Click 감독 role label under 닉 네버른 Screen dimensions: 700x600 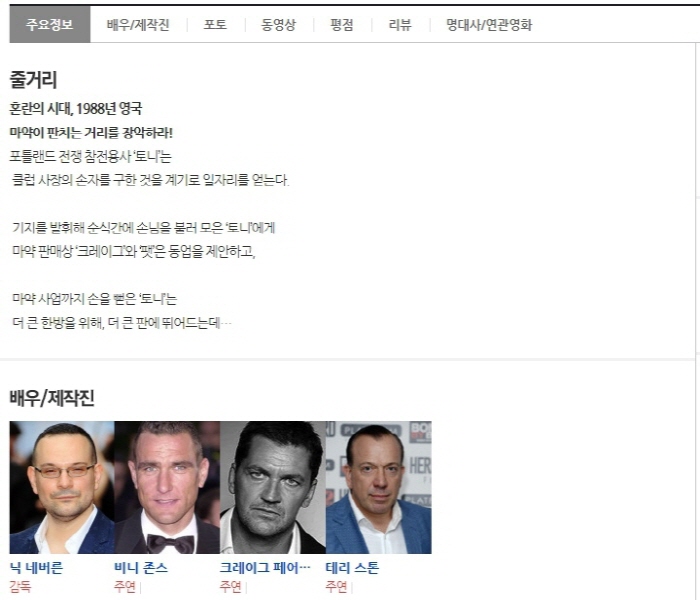tap(20, 586)
